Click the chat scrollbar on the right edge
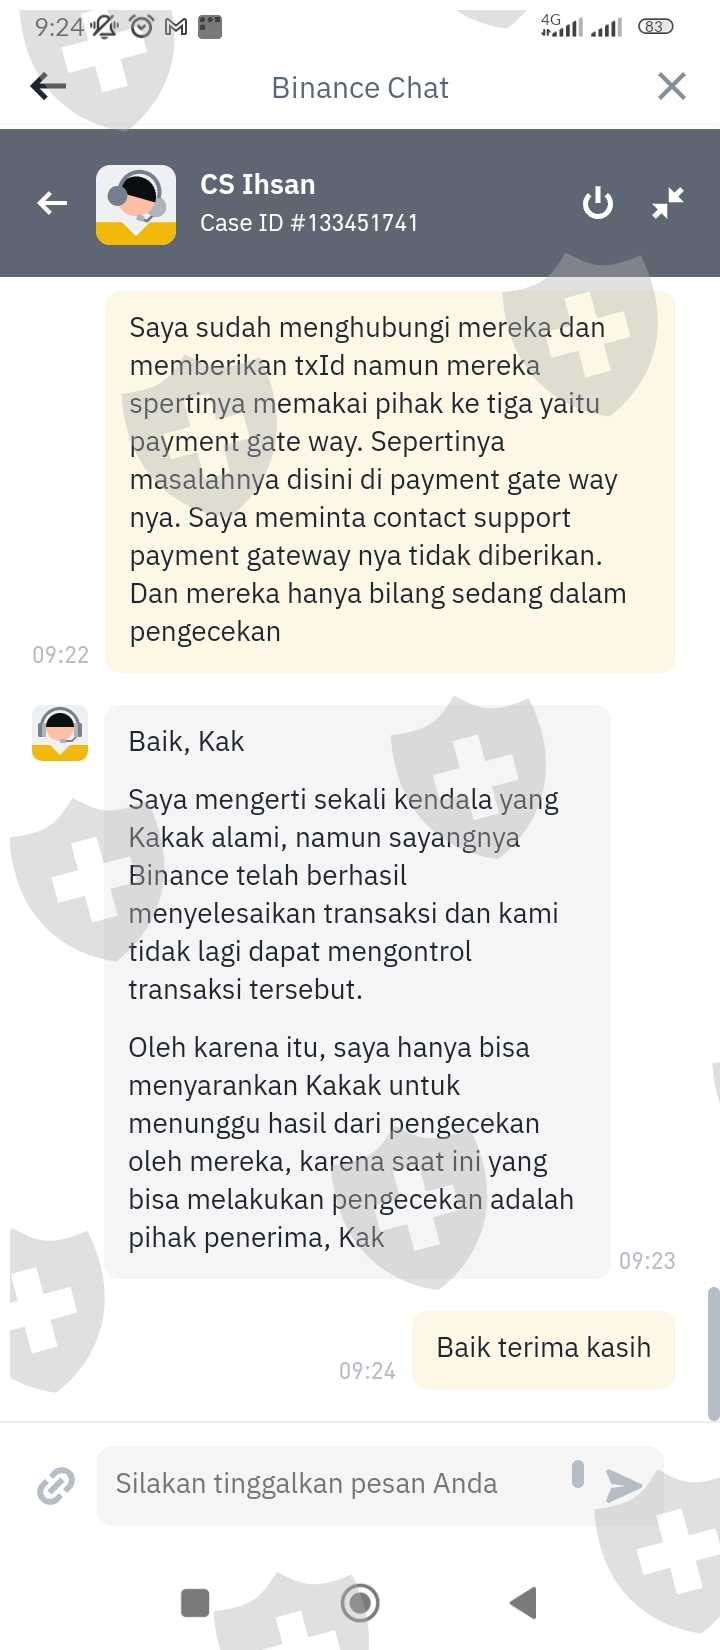 pyautogui.click(x=713, y=1354)
